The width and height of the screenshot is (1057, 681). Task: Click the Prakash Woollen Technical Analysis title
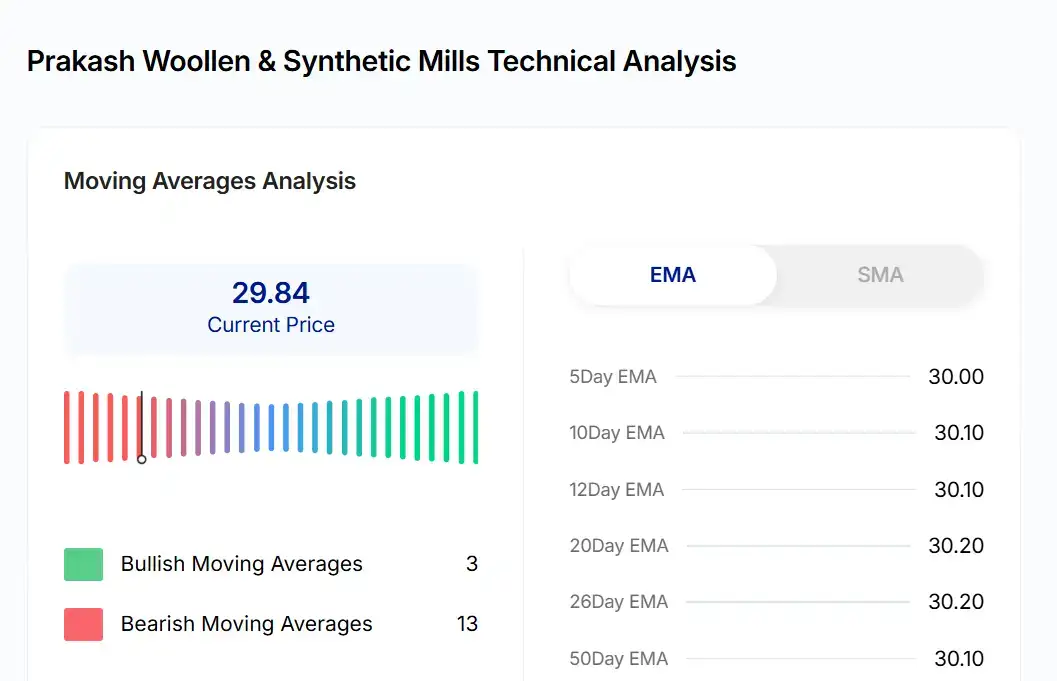pyautogui.click(x=381, y=61)
